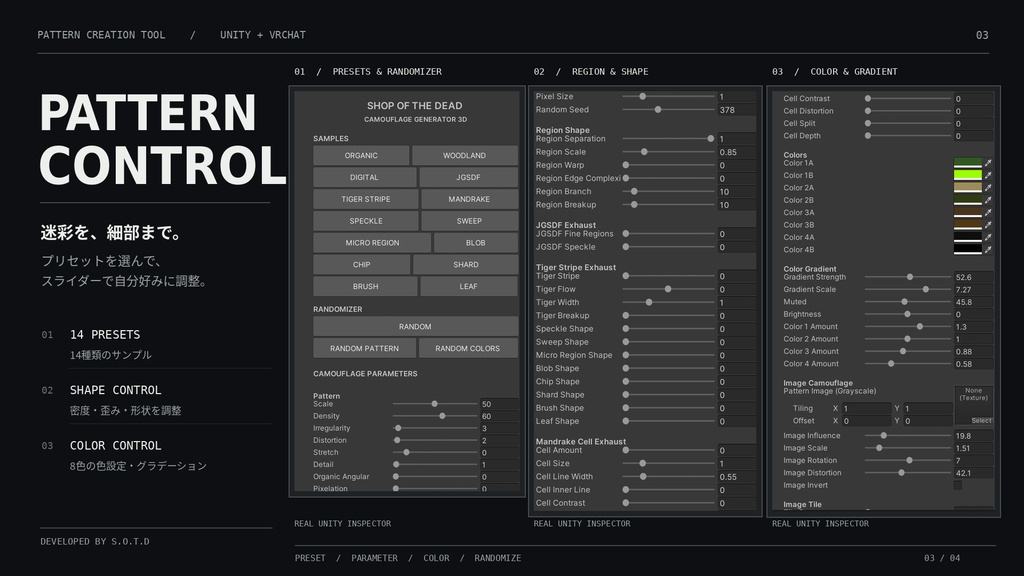
Task: Focus the Offset Y input field
Action: point(927,421)
